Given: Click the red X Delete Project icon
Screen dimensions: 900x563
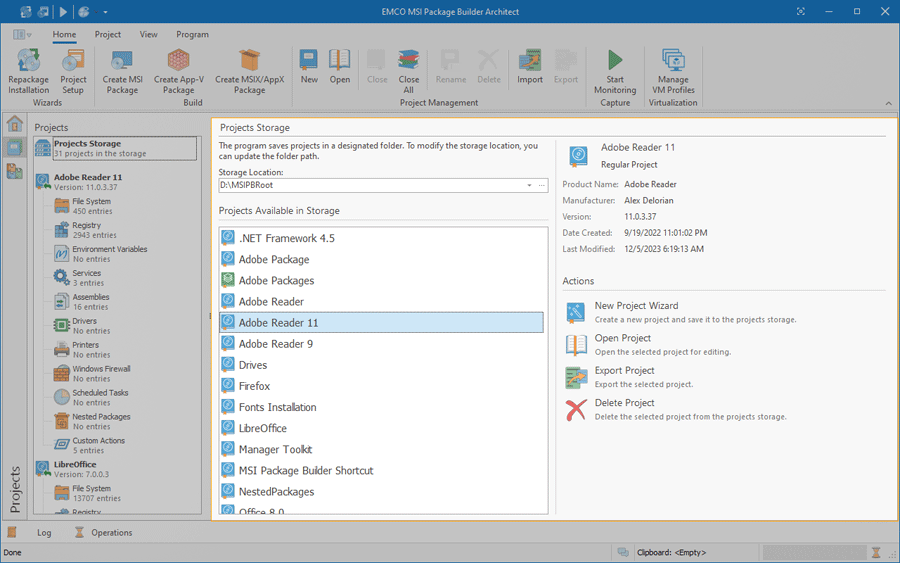Looking at the screenshot, I should point(576,410).
